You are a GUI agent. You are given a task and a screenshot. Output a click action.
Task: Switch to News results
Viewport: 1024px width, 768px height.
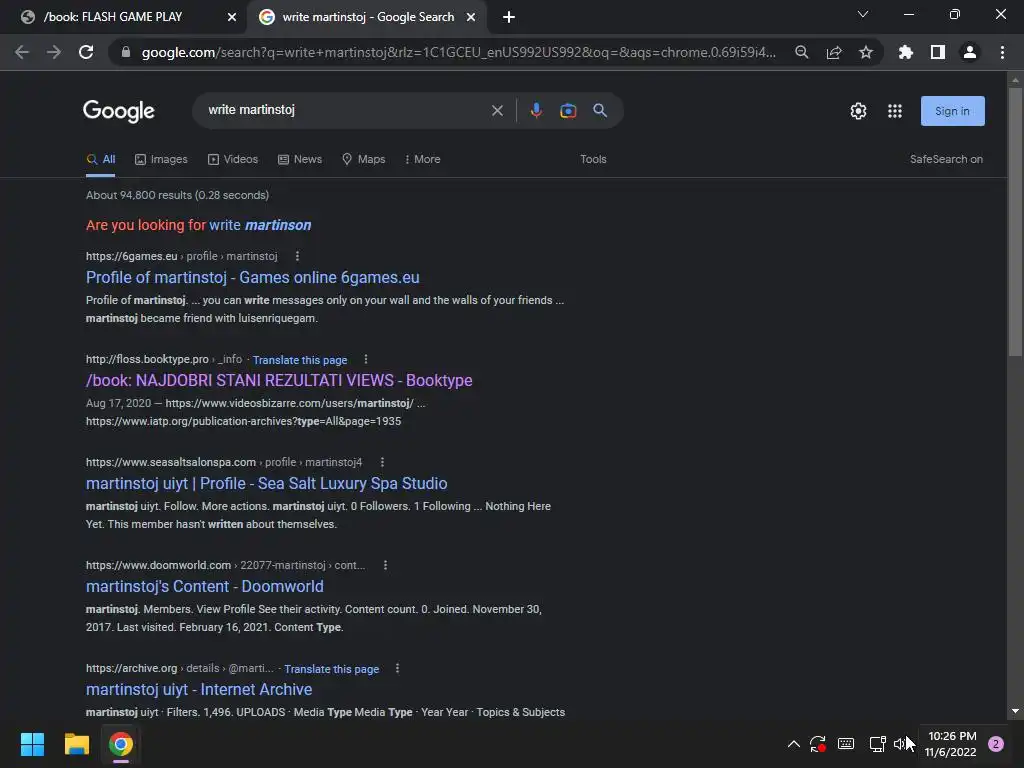click(300, 159)
